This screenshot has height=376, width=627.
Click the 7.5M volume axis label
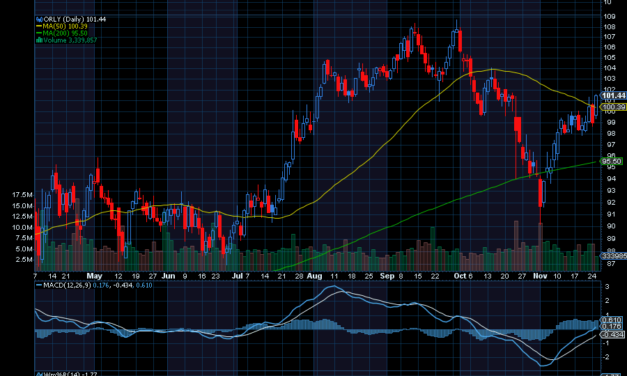pyautogui.click(x=24, y=238)
